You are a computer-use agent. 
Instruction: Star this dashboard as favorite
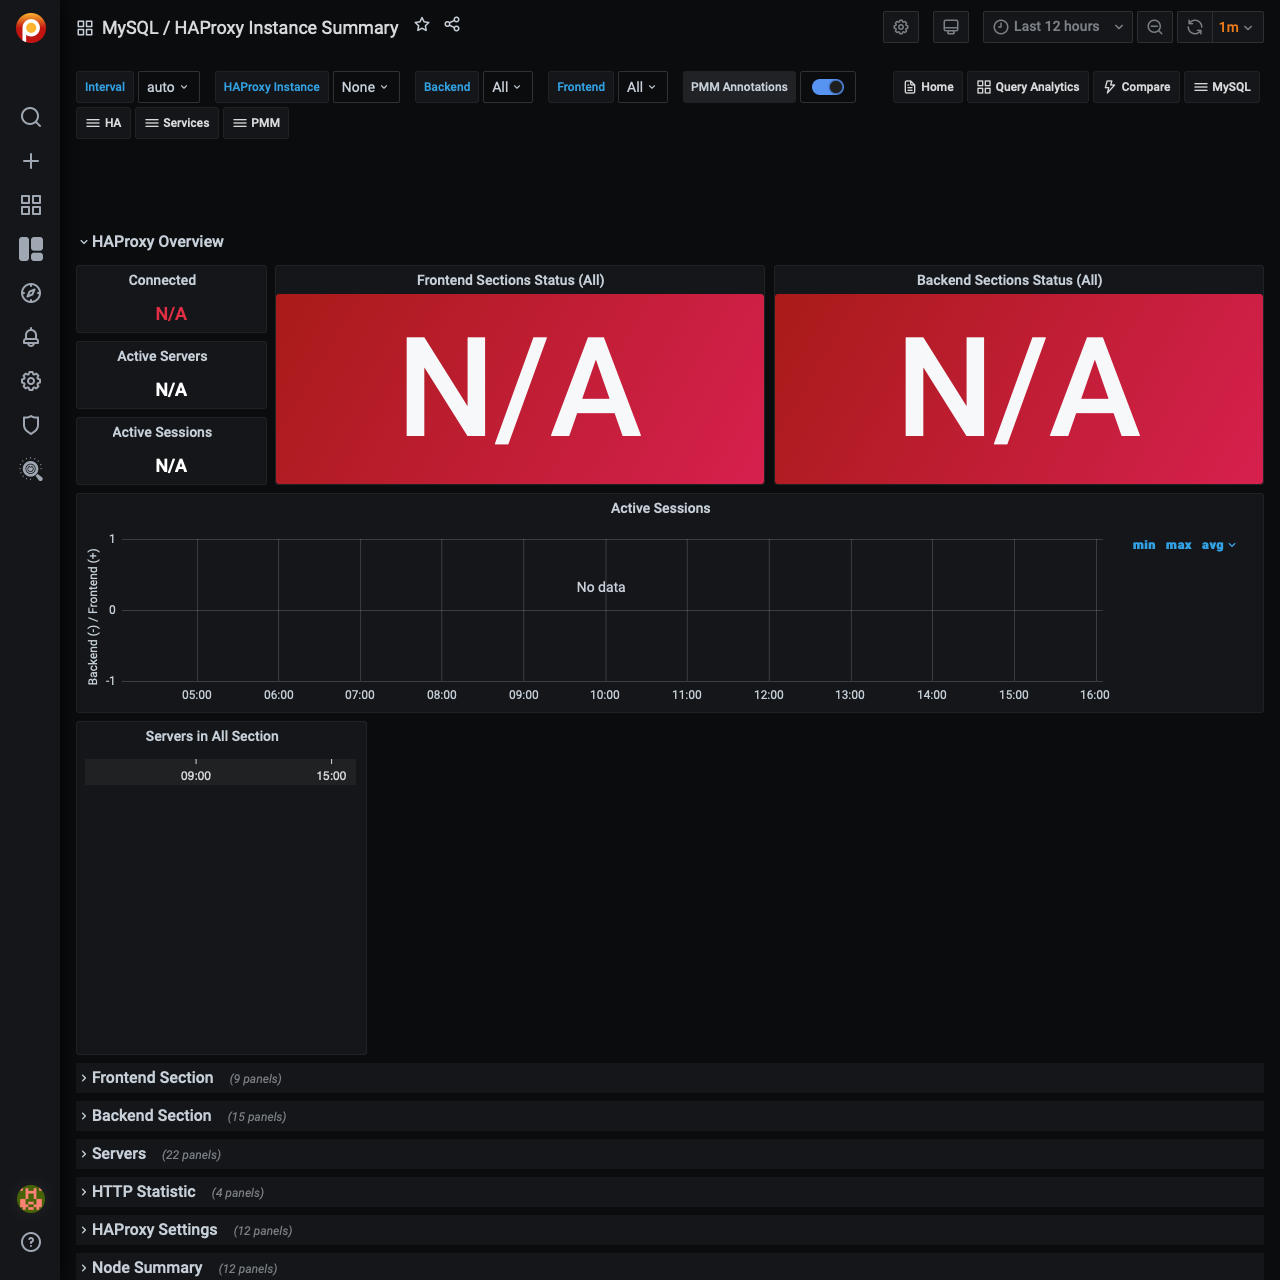422,25
